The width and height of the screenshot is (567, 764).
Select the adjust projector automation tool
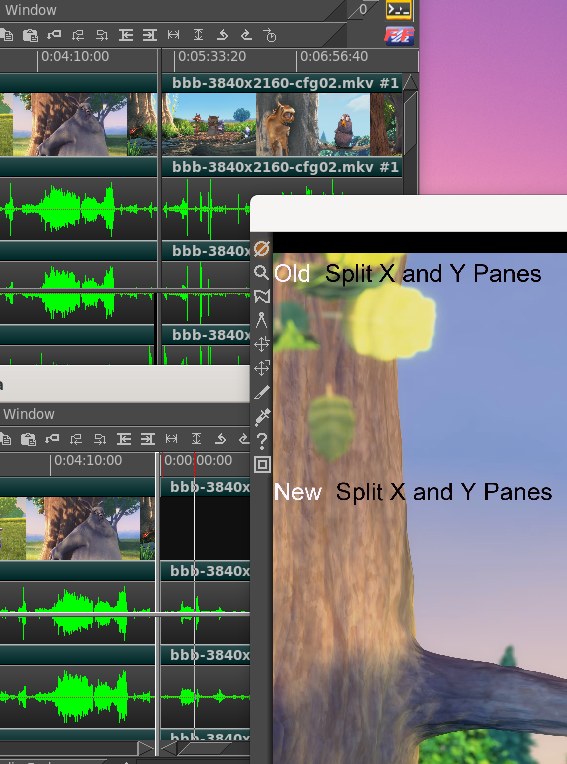pos(262,368)
